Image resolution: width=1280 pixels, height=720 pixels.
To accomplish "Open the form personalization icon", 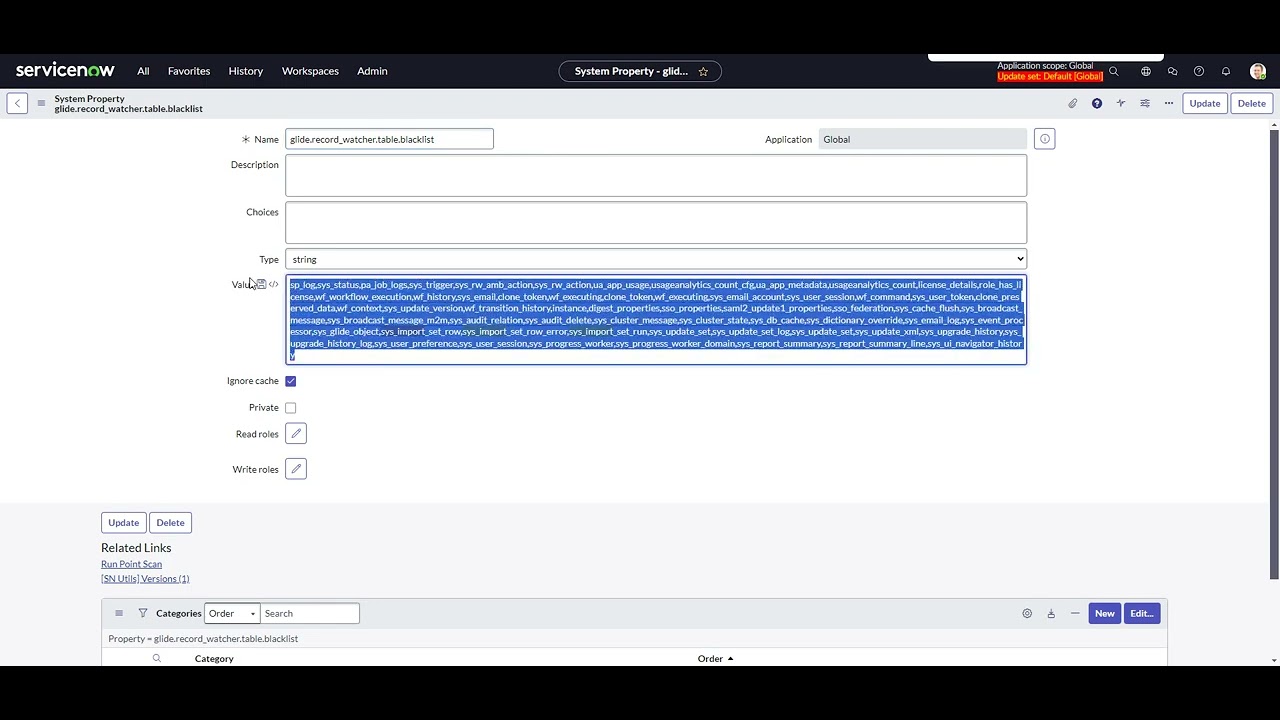I will (1144, 103).
